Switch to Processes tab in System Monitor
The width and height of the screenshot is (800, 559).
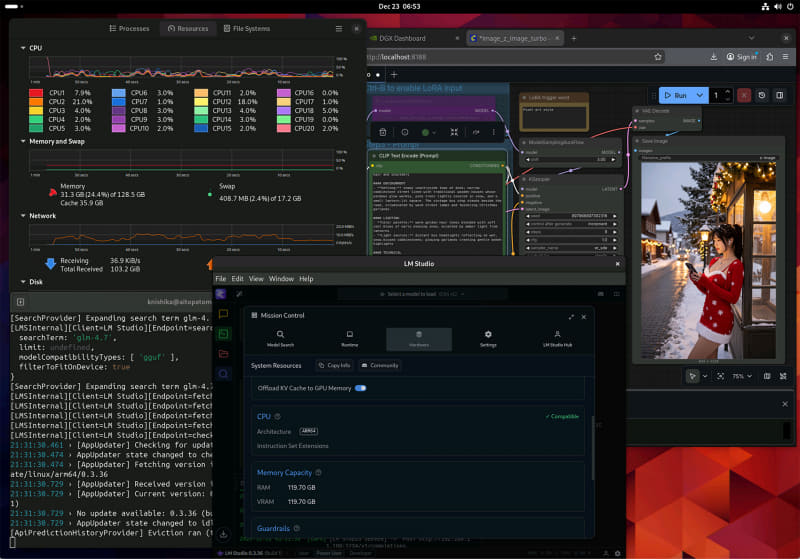point(129,29)
